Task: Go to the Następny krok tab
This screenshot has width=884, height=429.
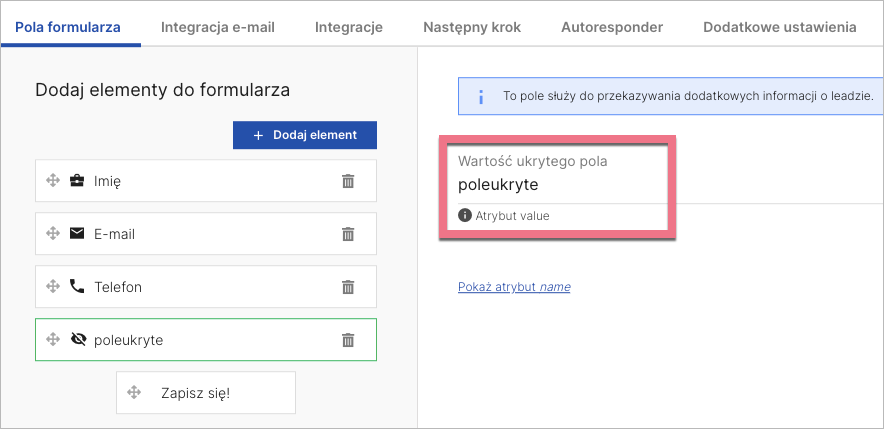Action: click(472, 27)
